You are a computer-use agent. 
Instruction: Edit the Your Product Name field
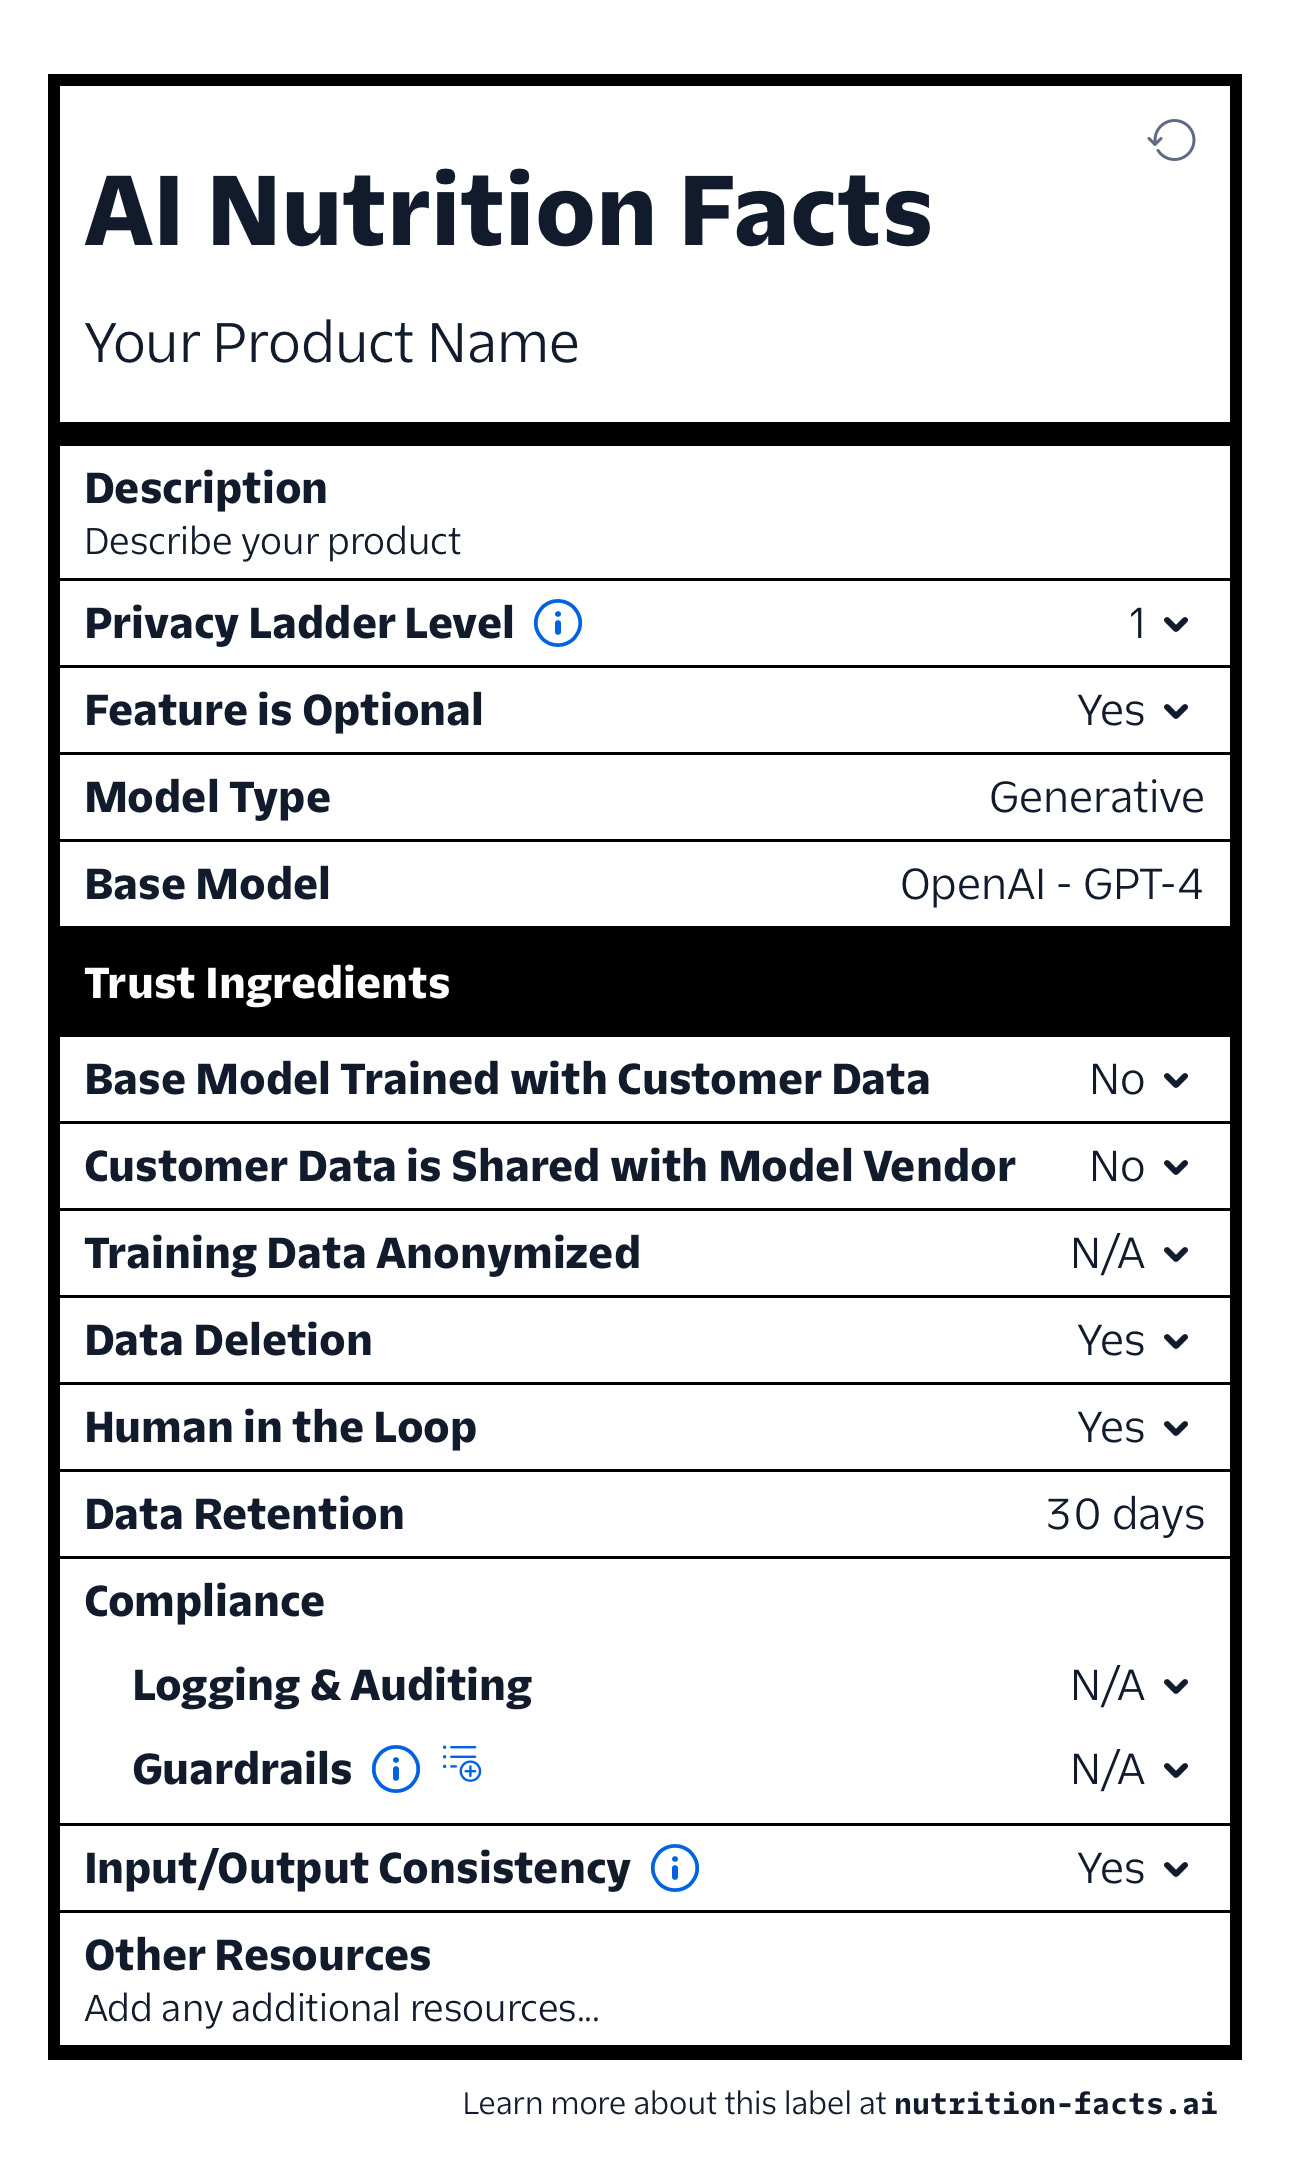click(332, 343)
